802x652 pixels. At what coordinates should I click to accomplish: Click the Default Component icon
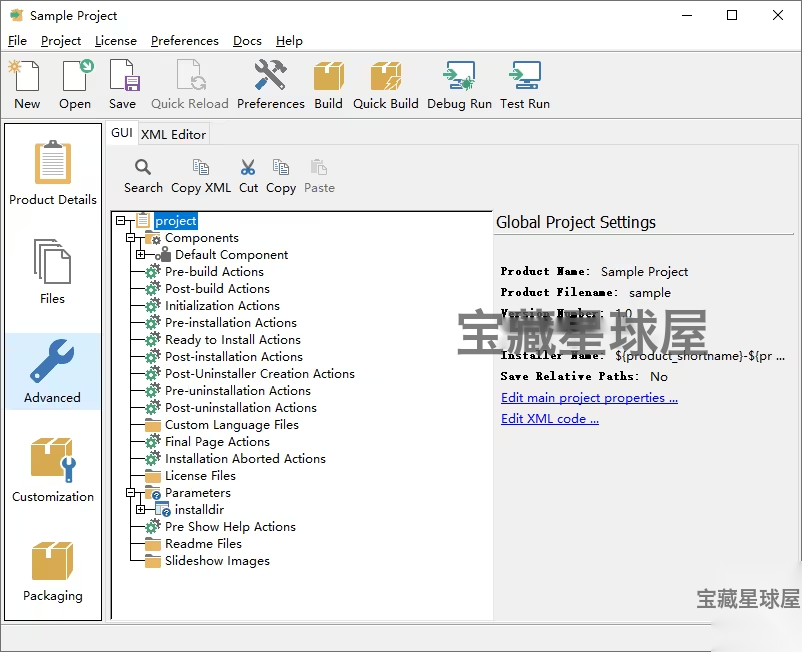tap(164, 254)
